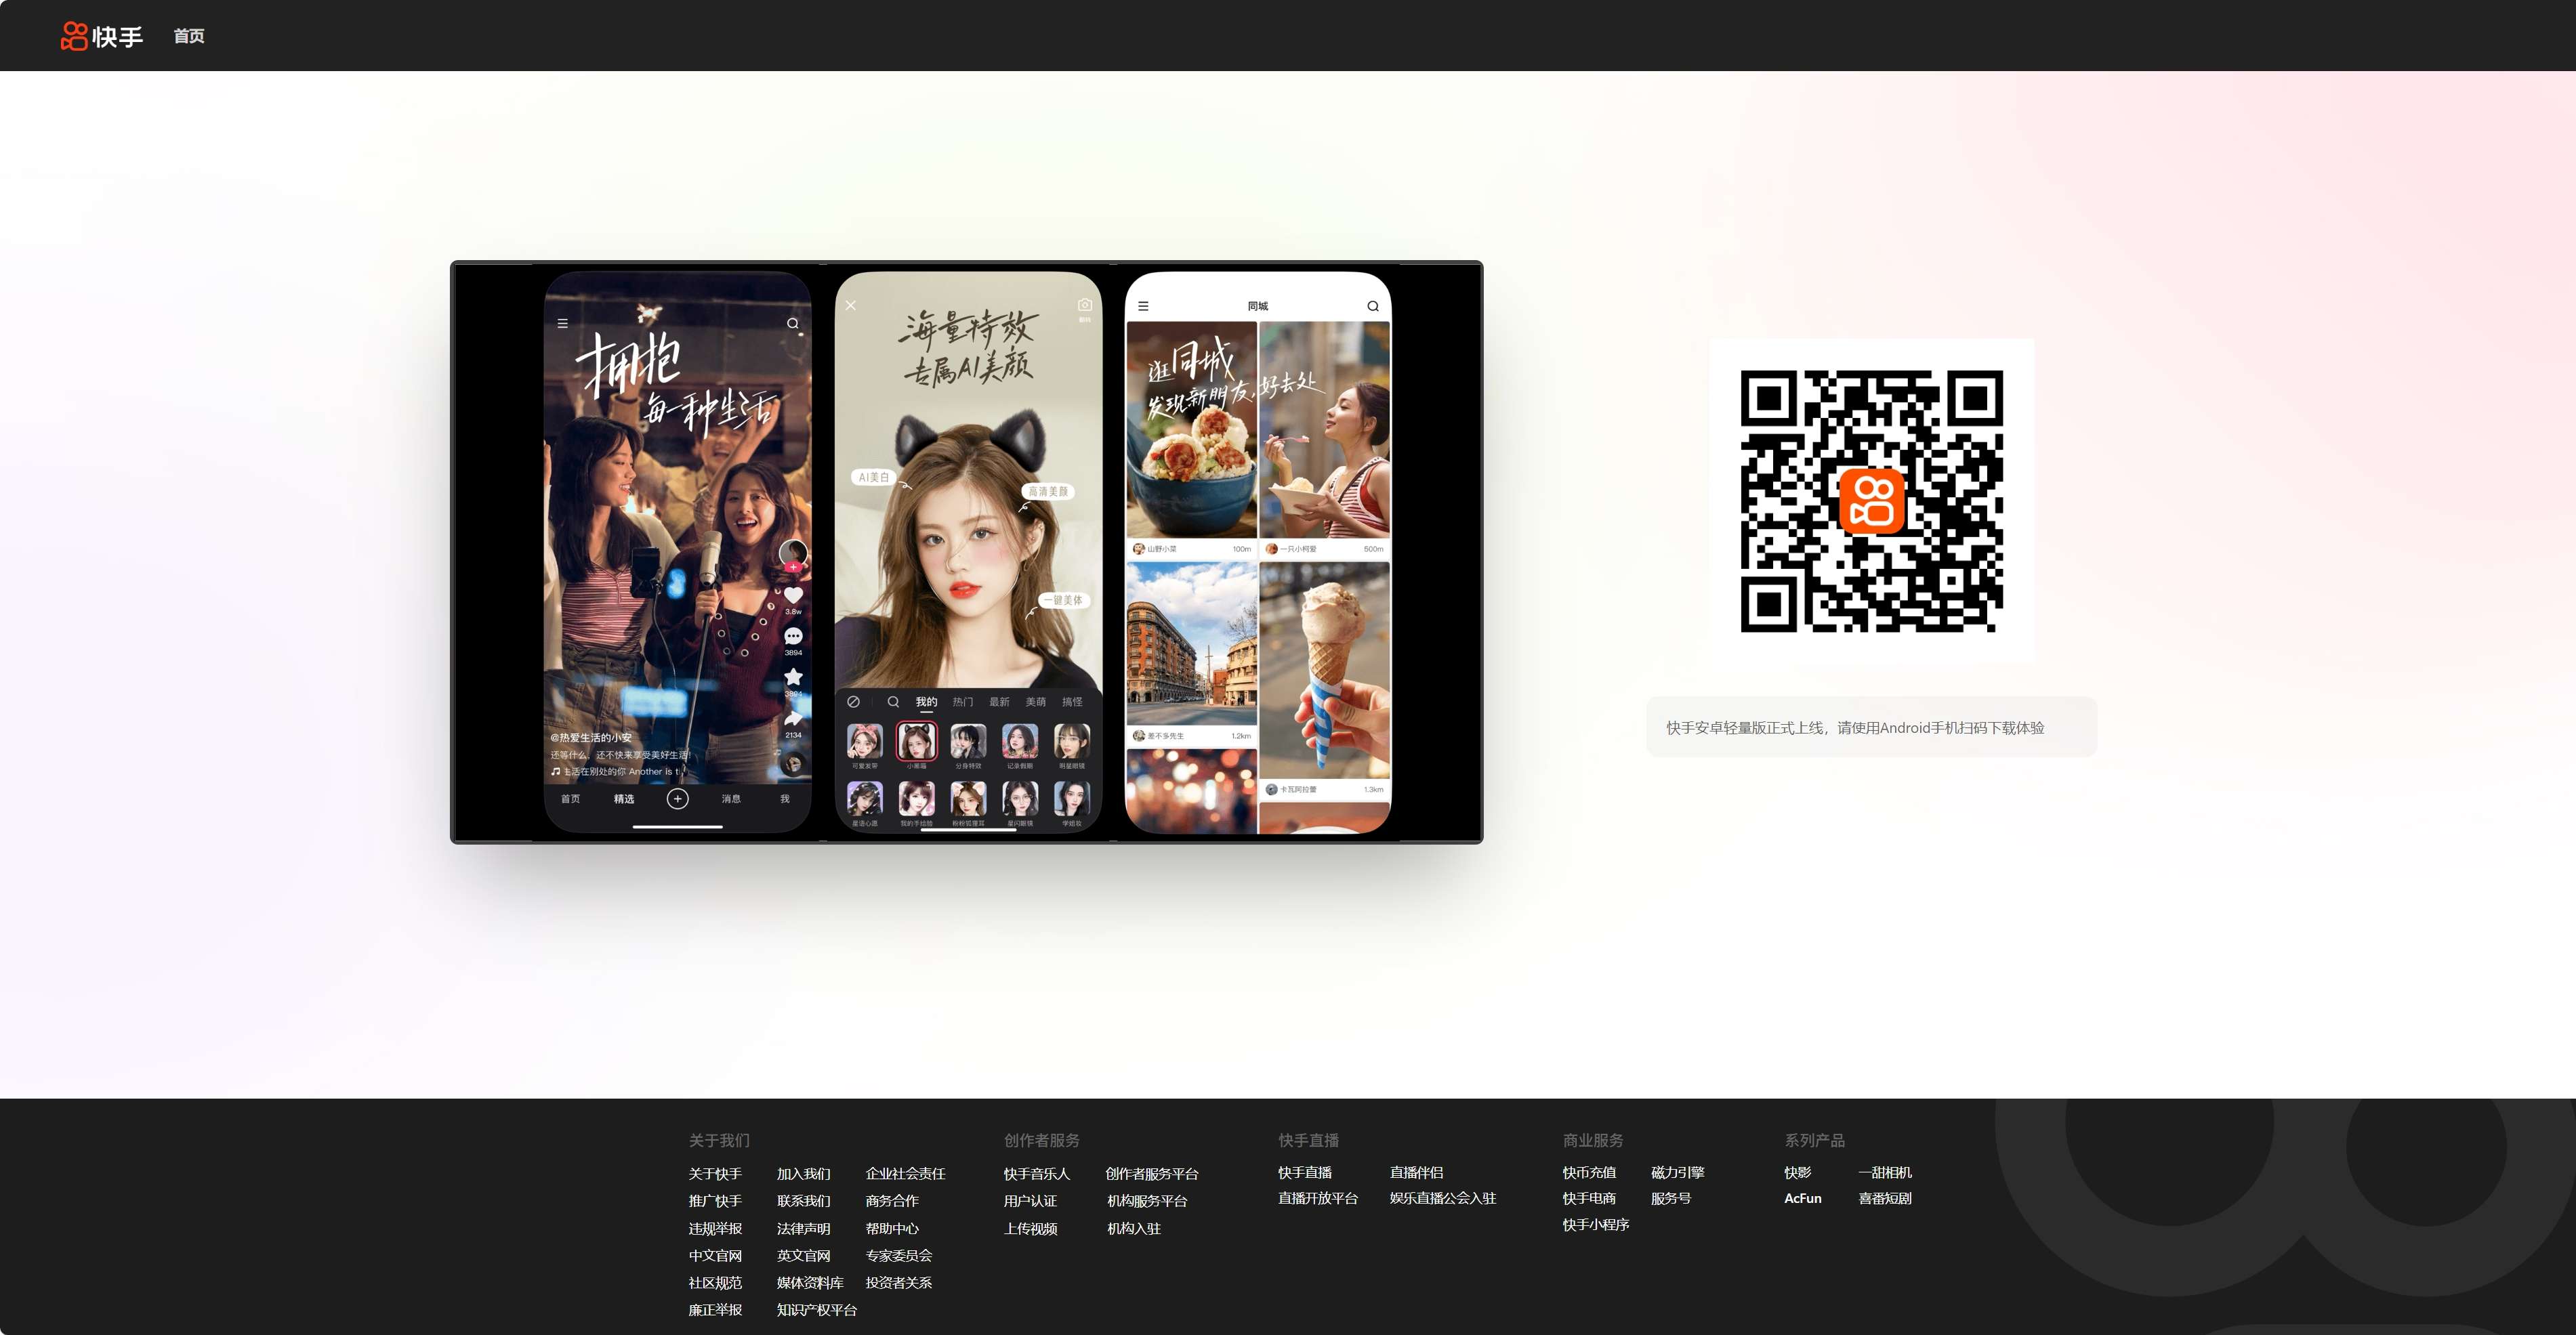The height and width of the screenshot is (1335, 2576).
Task: Switch to the 中文官网 site
Action: 715,1256
